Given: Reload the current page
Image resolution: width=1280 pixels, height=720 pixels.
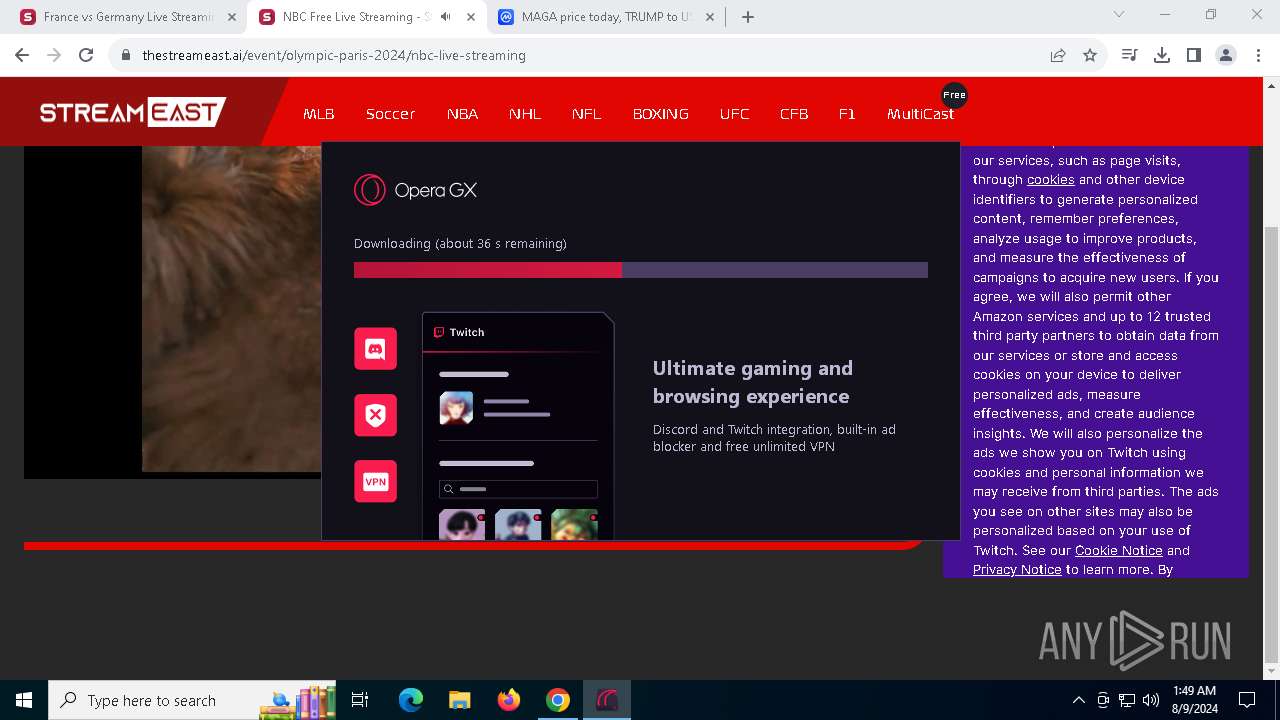Looking at the screenshot, I should pyautogui.click(x=86, y=55).
